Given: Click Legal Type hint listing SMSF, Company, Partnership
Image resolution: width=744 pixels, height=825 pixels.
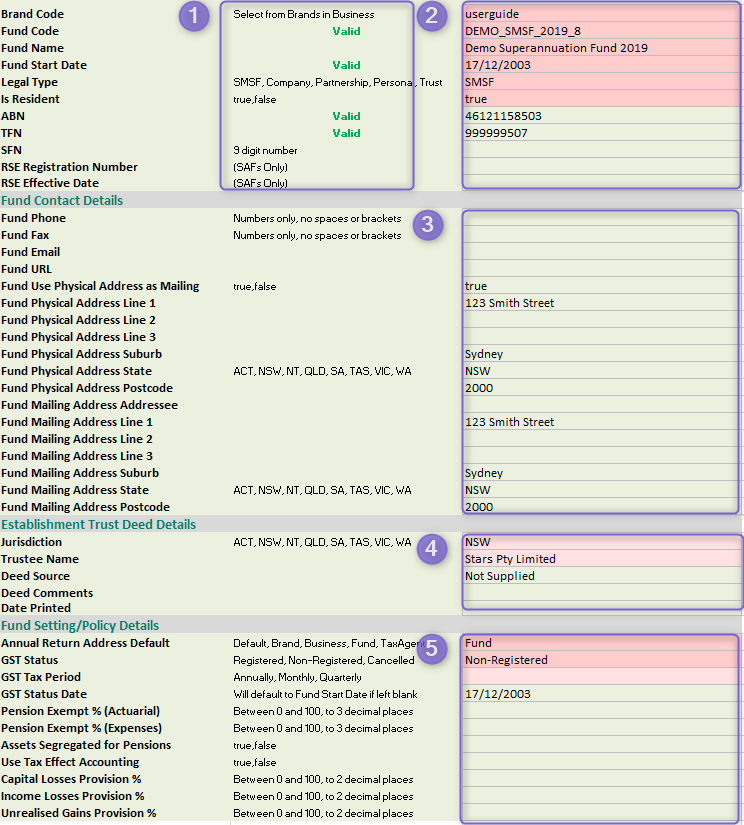Looking at the screenshot, I should click(x=338, y=82).
